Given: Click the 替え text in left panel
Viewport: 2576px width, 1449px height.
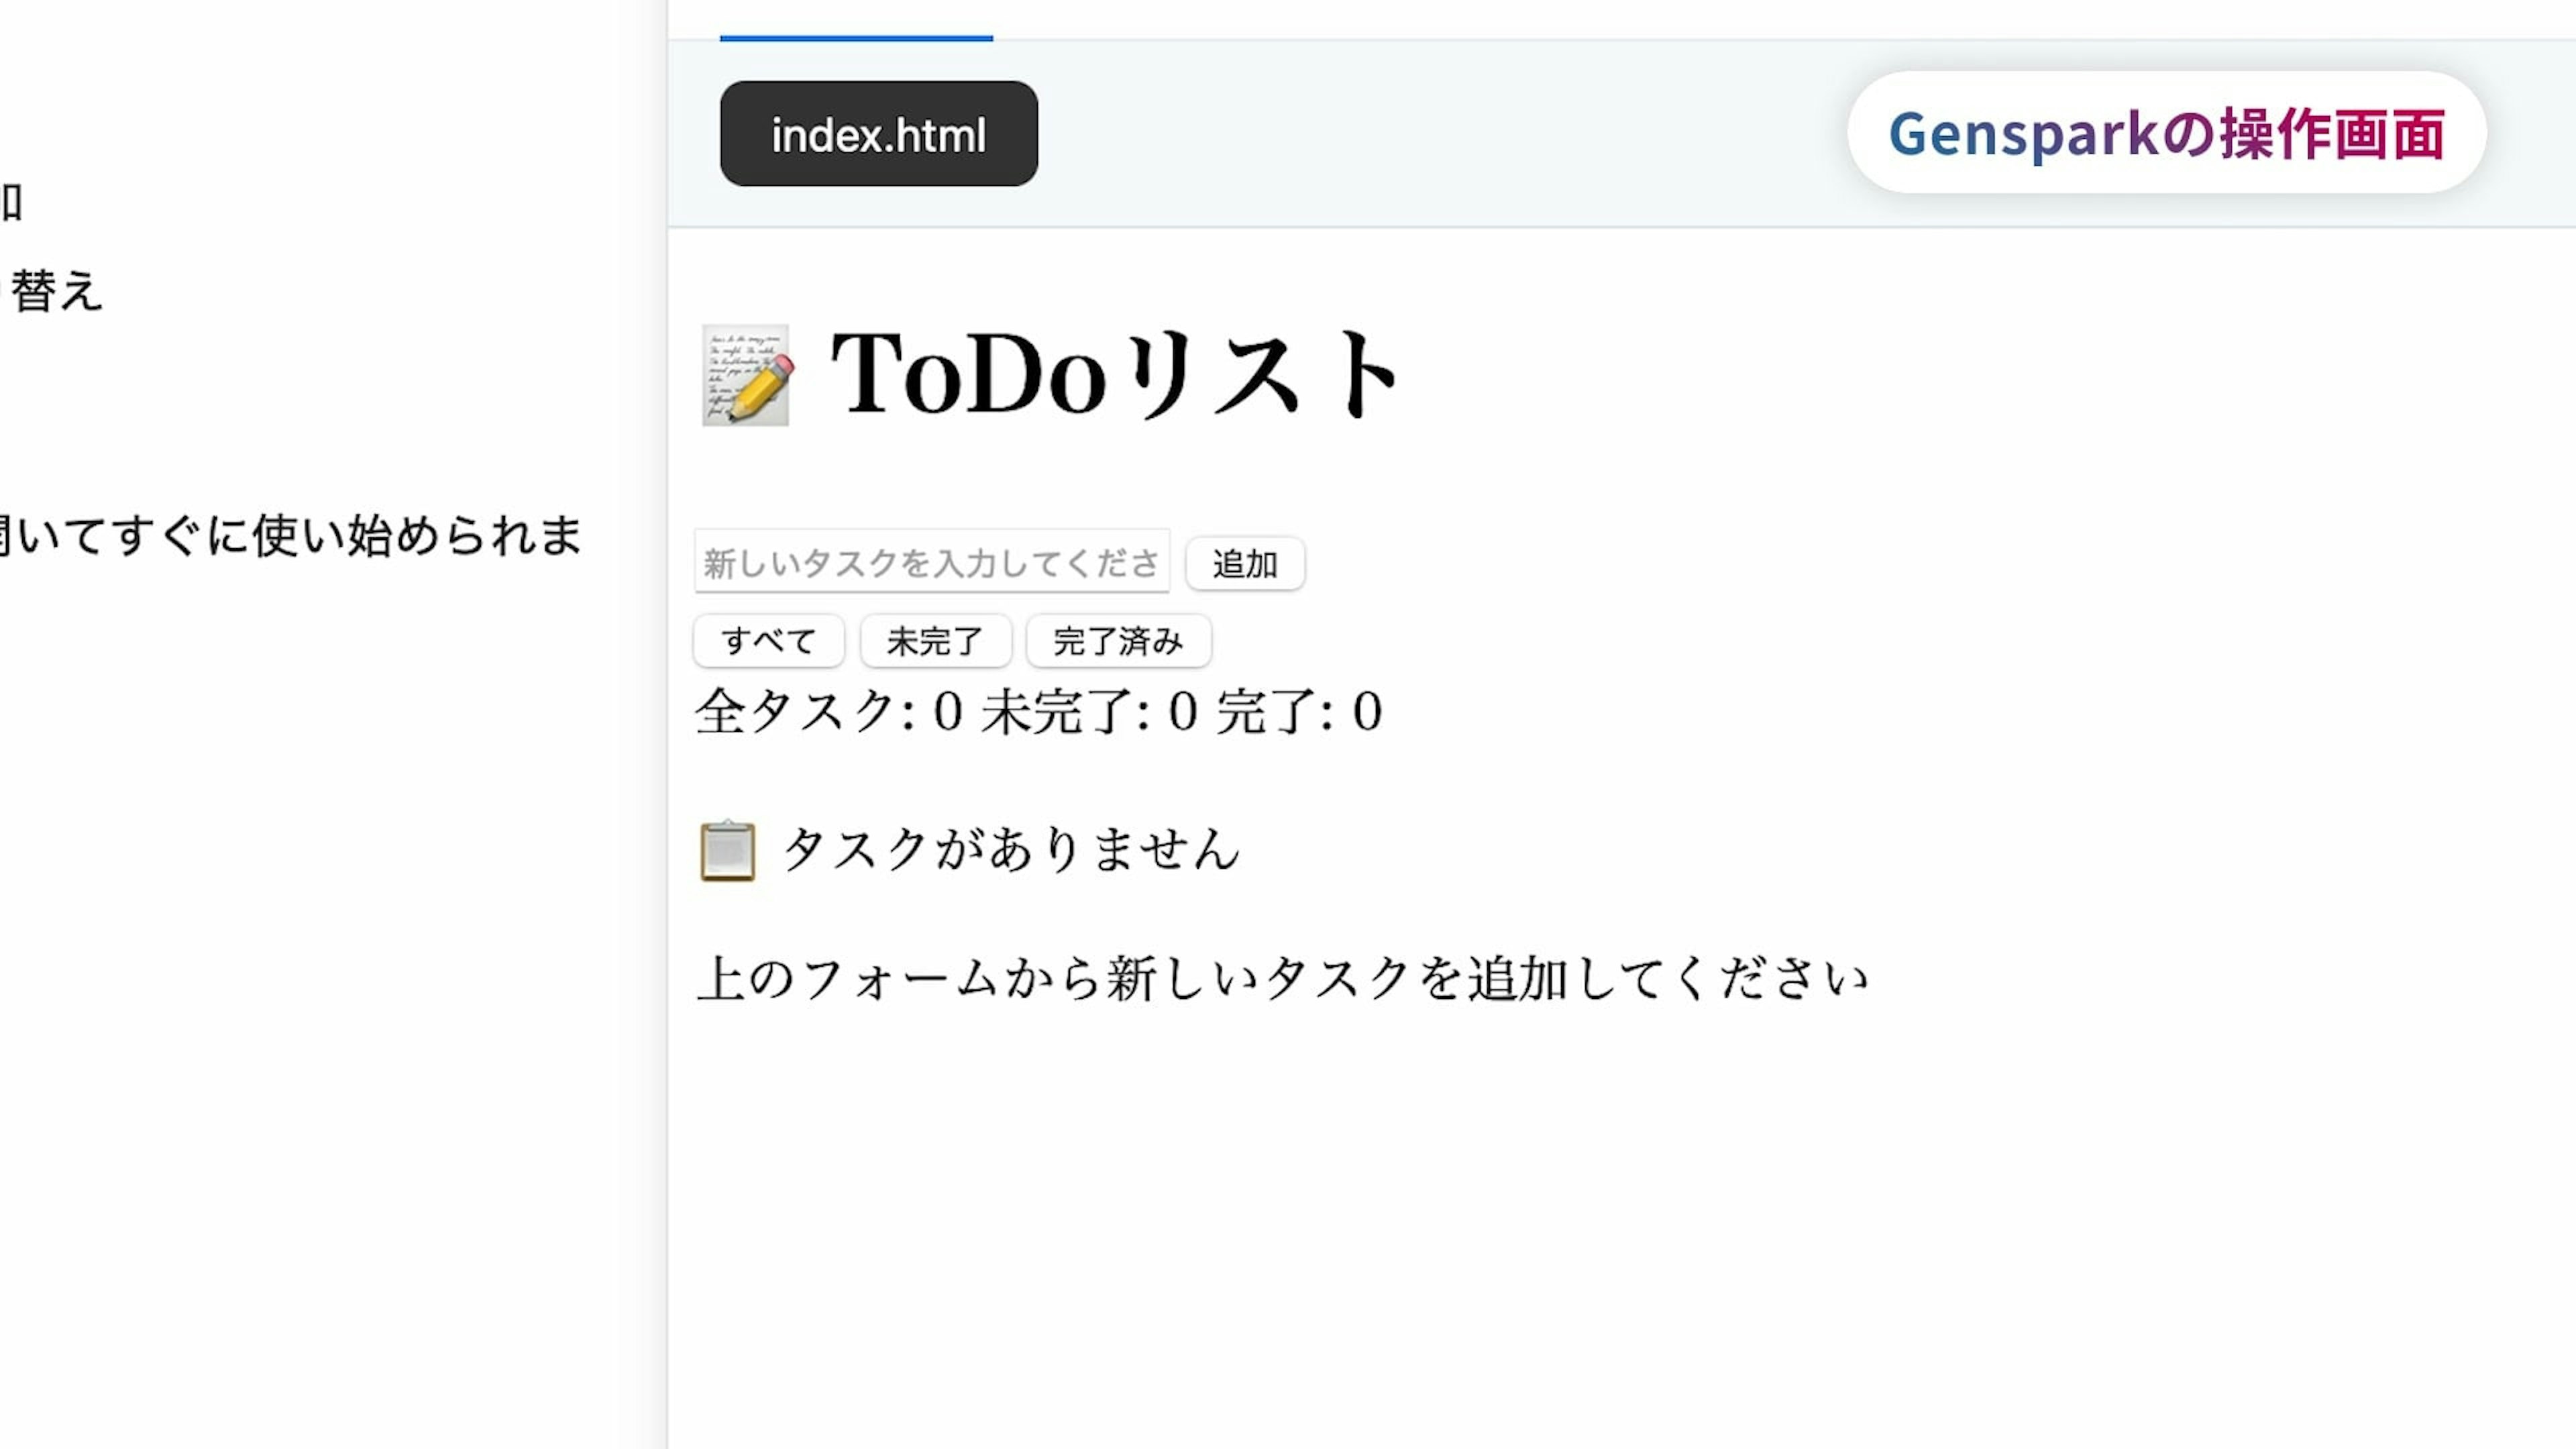Looking at the screenshot, I should click(56, 291).
